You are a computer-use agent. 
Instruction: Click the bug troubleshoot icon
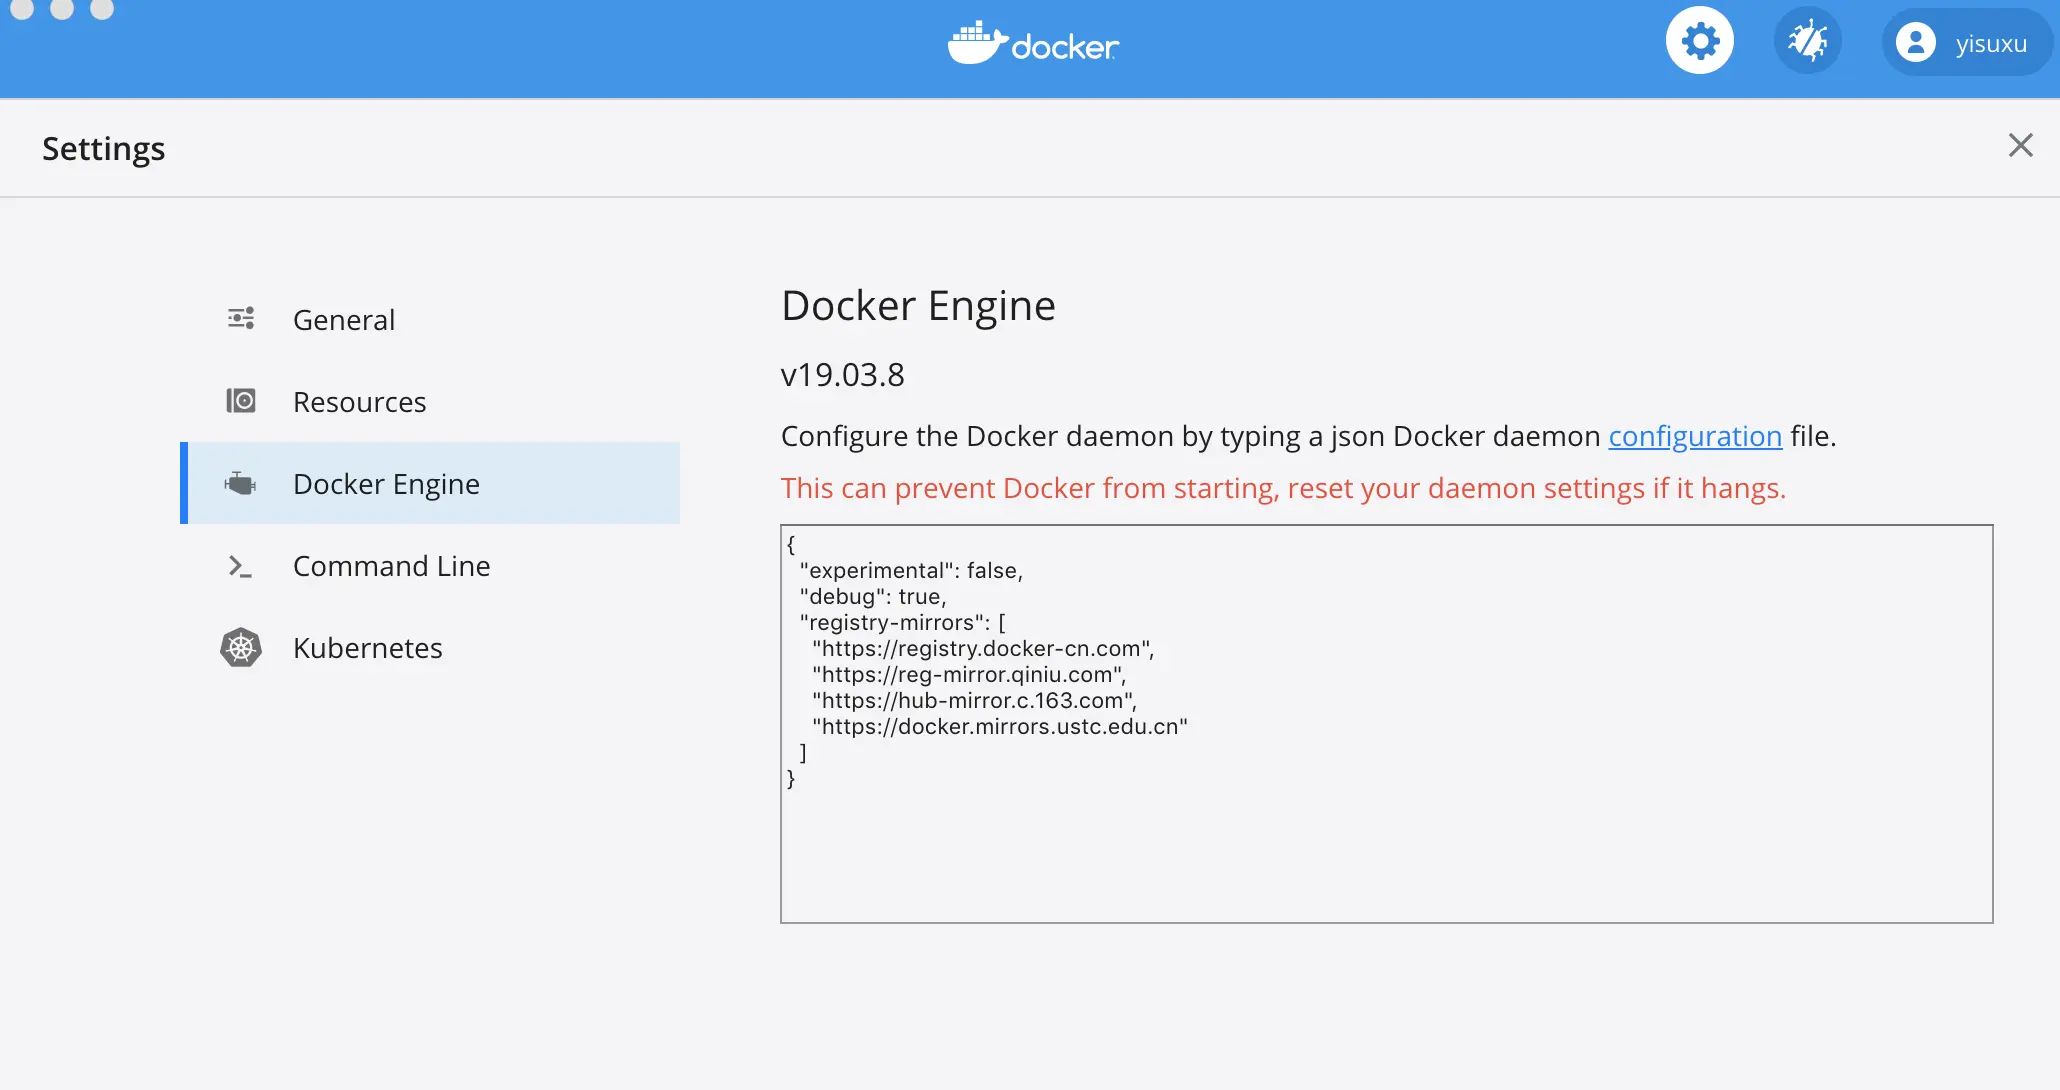click(1807, 41)
